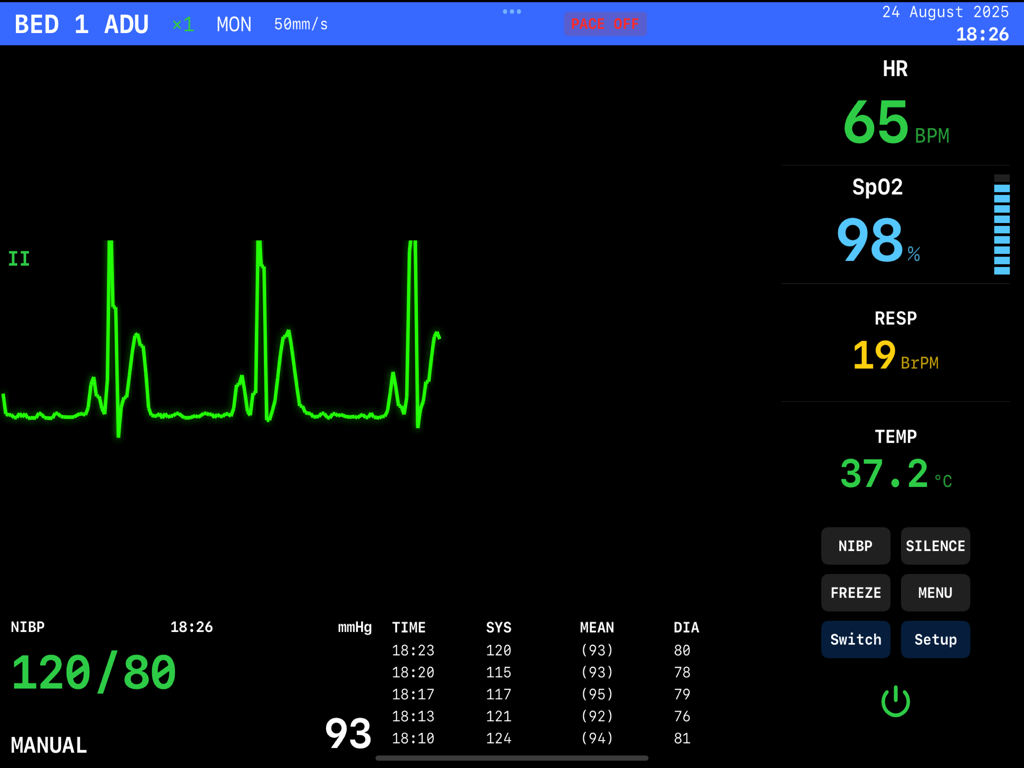Screen dimensions: 1024x768
Task: Switch NIBP mode from MANUAL
Action: pos(47,745)
